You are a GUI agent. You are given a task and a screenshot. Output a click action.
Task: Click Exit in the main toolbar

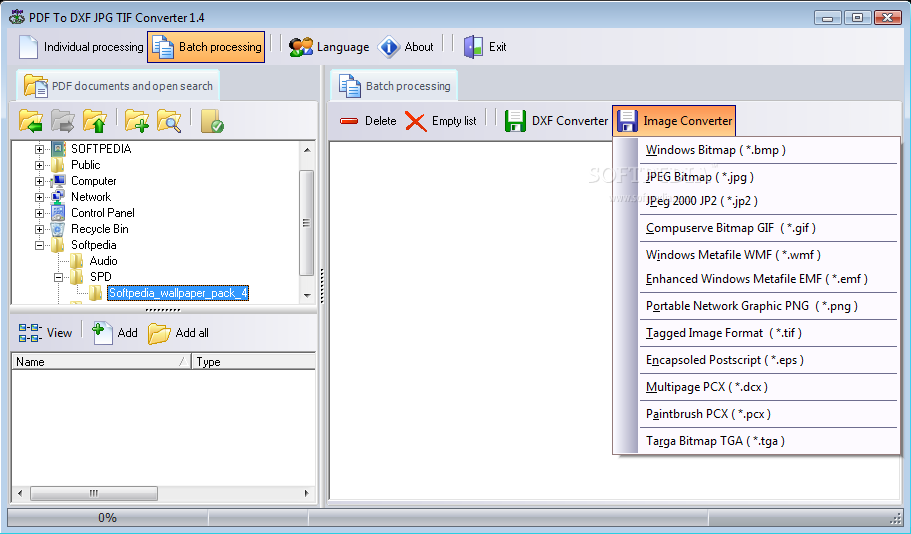pyautogui.click(x=485, y=47)
